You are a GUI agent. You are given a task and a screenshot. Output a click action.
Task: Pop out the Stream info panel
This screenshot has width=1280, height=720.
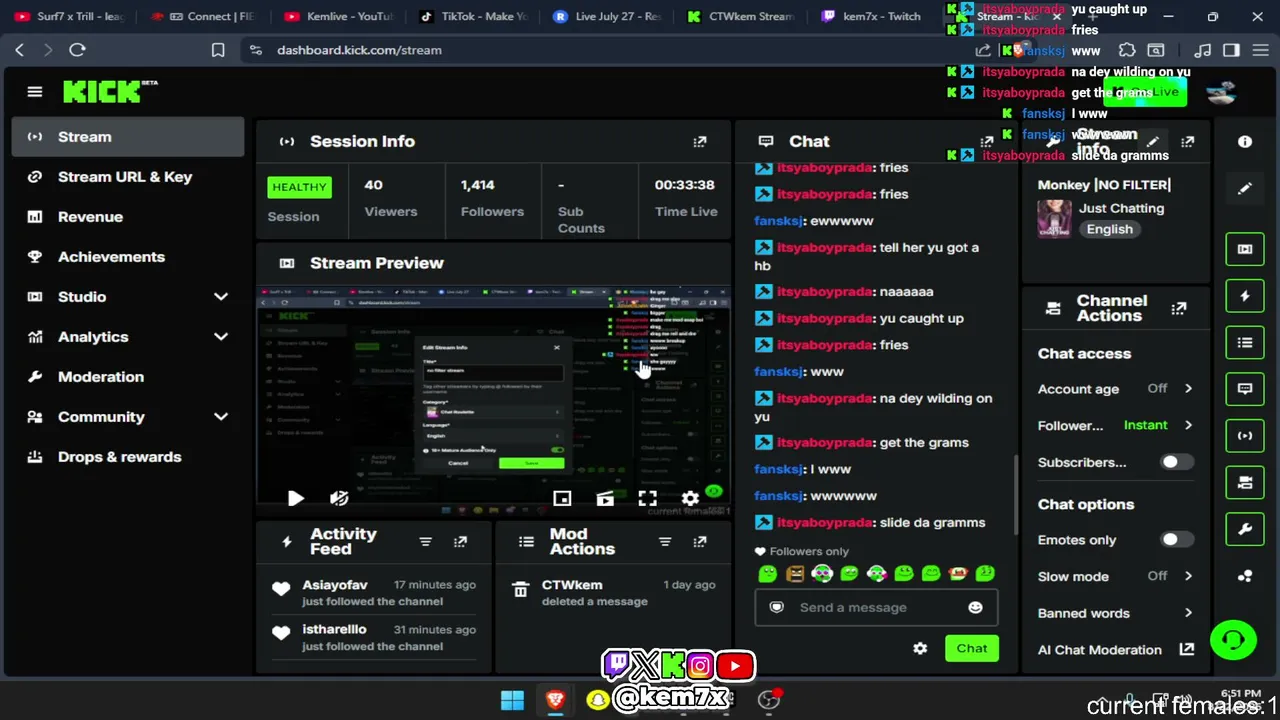tap(1188, 142)
